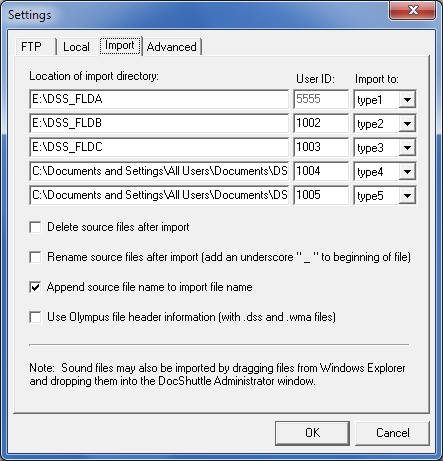Open the Local tab
Screen dimensions: 443x461
(77, 47)
